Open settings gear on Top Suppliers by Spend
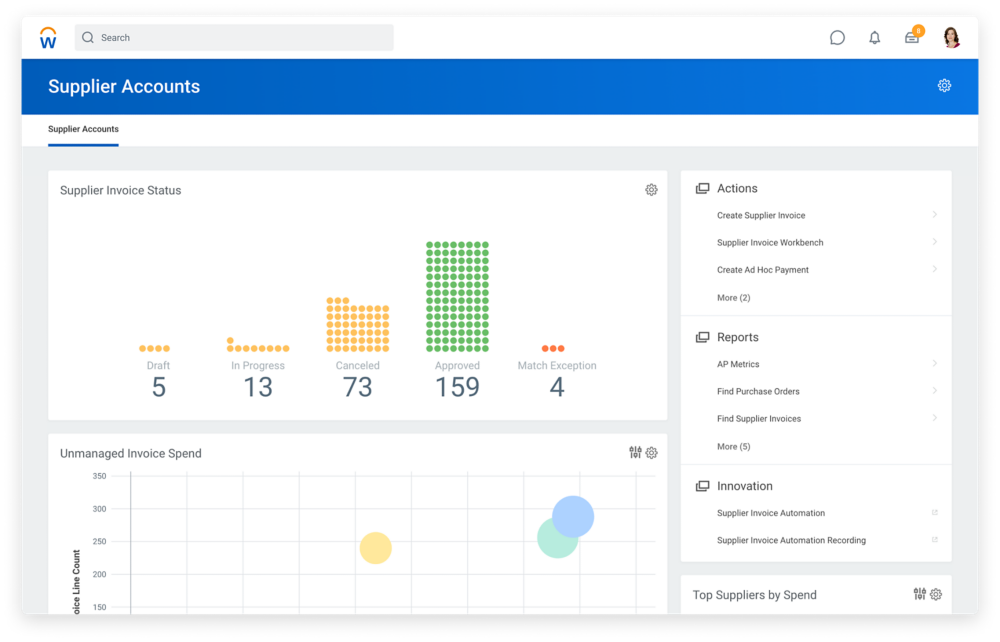 [937, 593]
